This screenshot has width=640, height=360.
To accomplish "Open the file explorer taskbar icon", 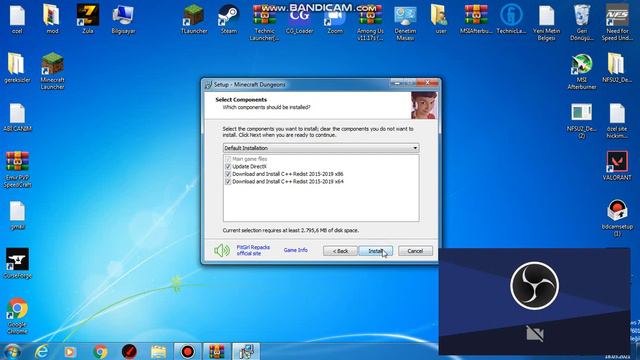I will coord(158,351).
